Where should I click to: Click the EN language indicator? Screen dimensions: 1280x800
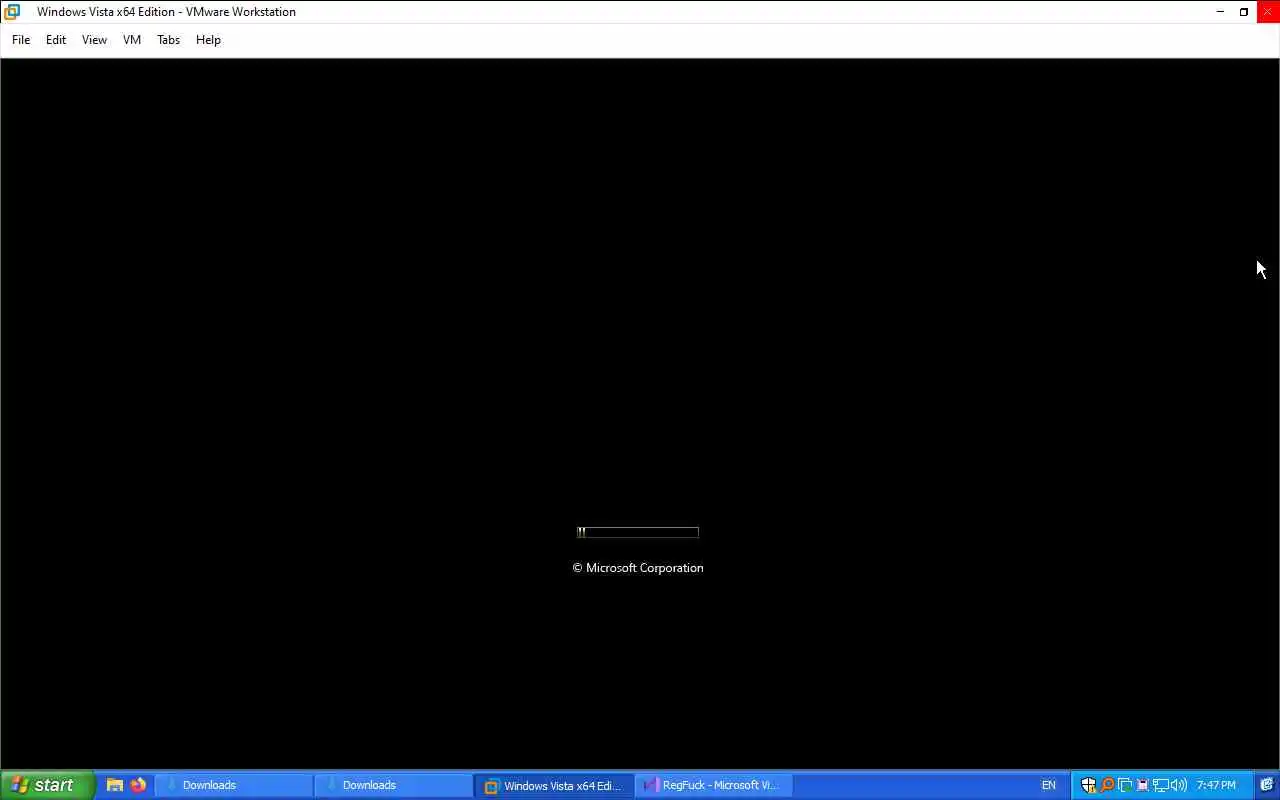click(x=1048, y=786)
